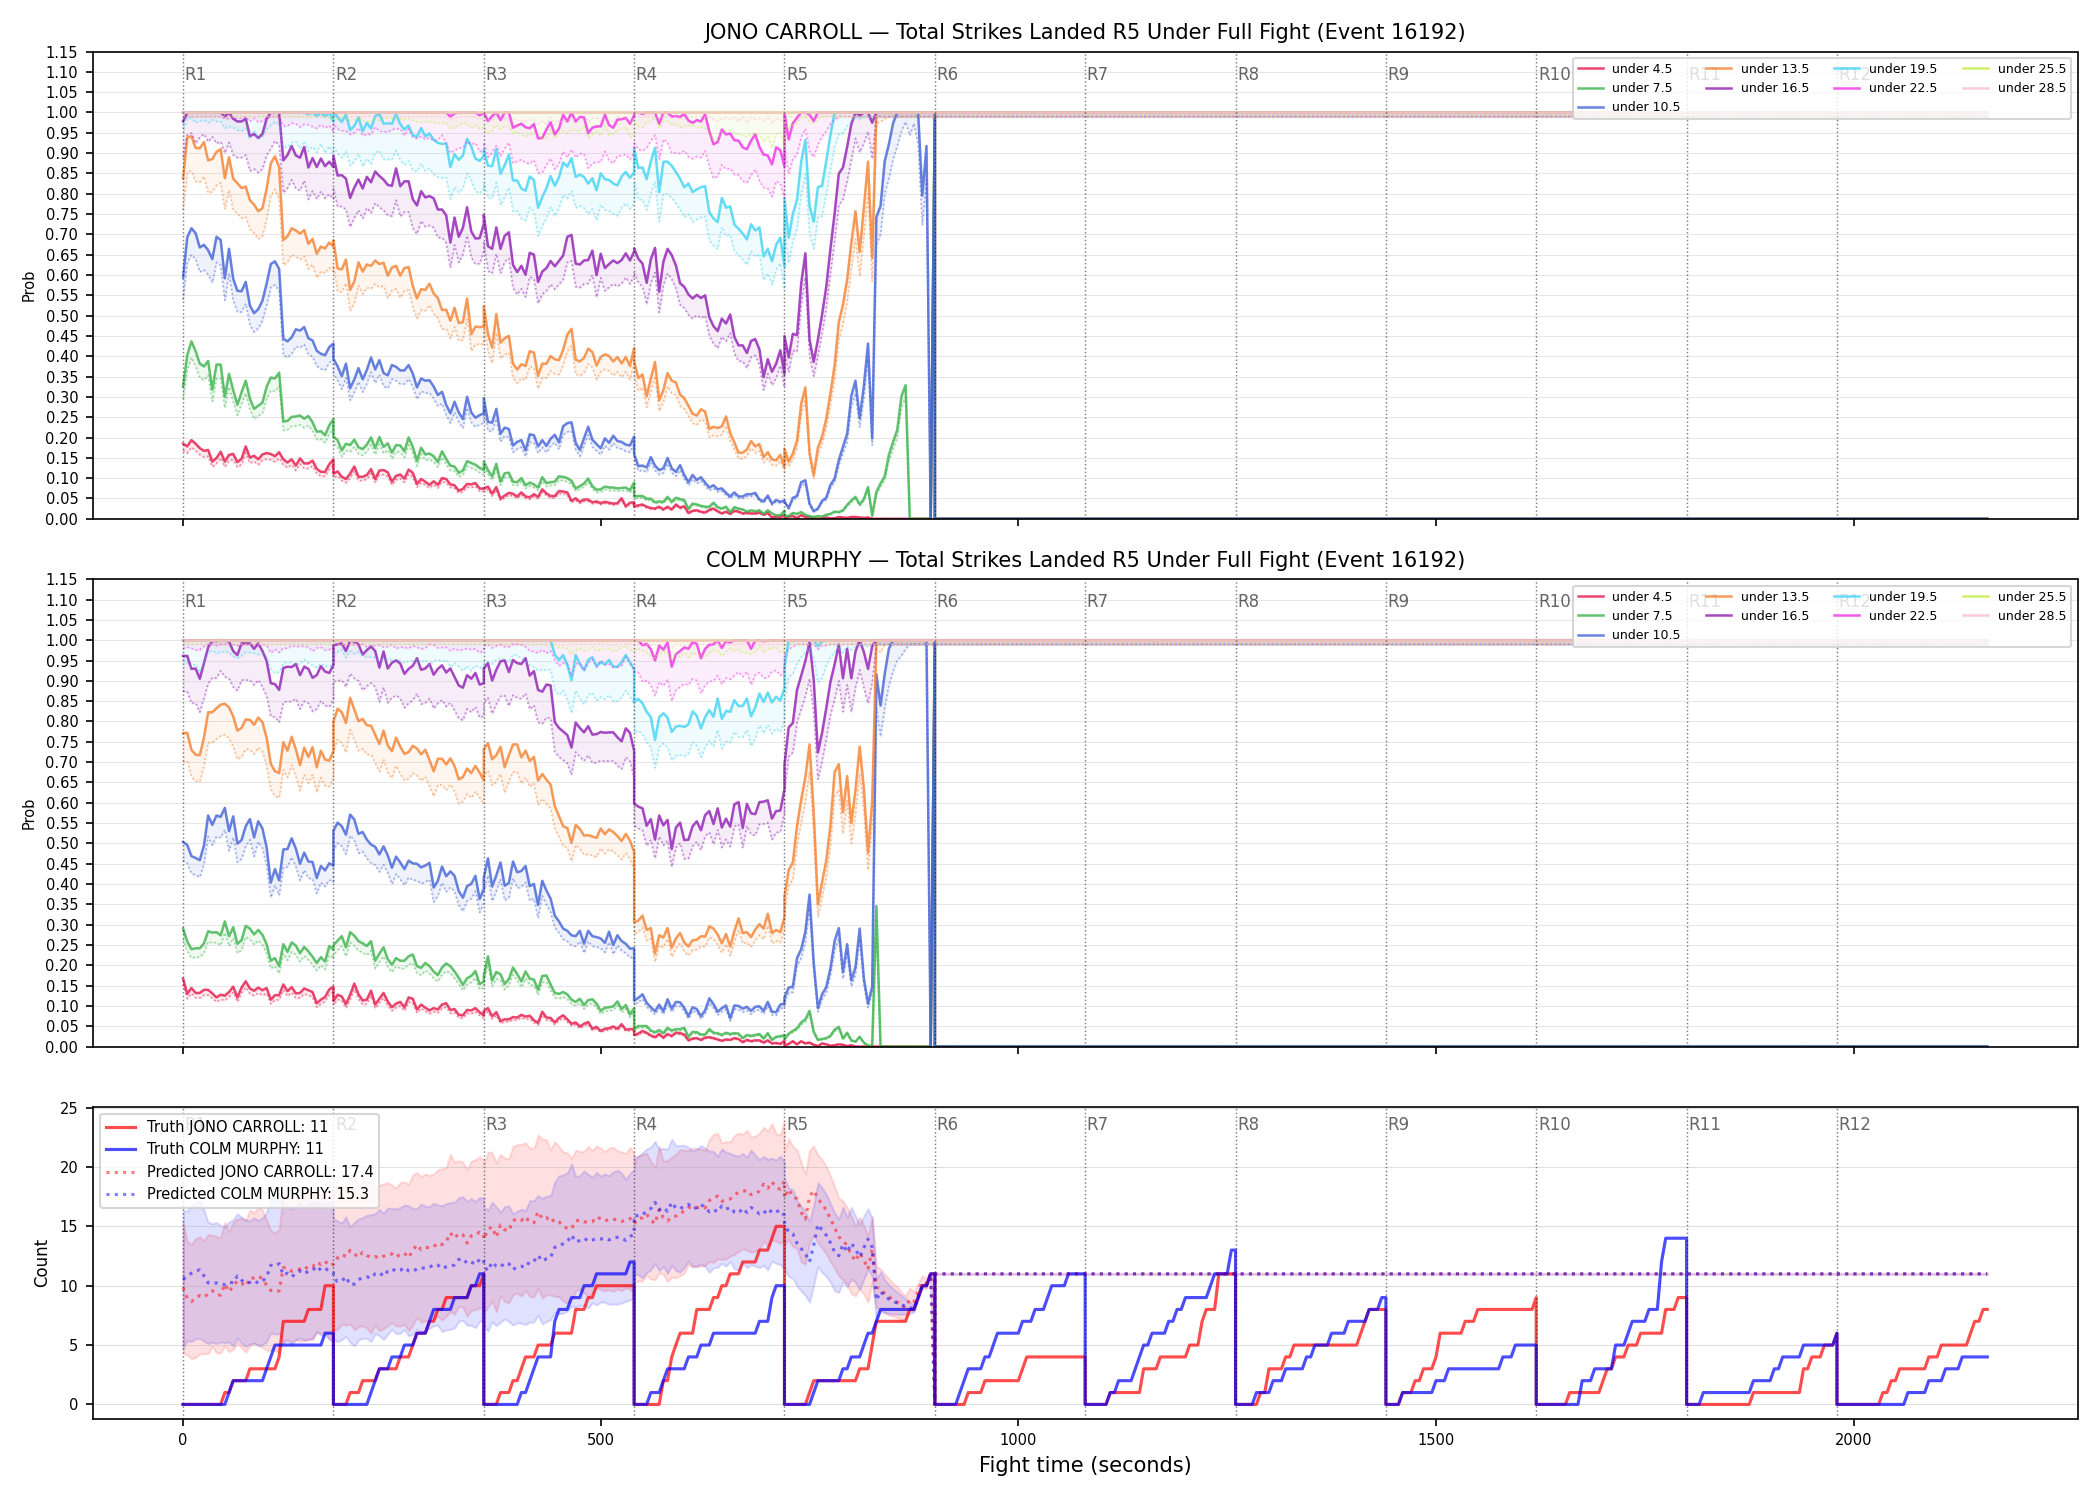Click the R7 round marker in top chart

click(x=1097, y=74)
